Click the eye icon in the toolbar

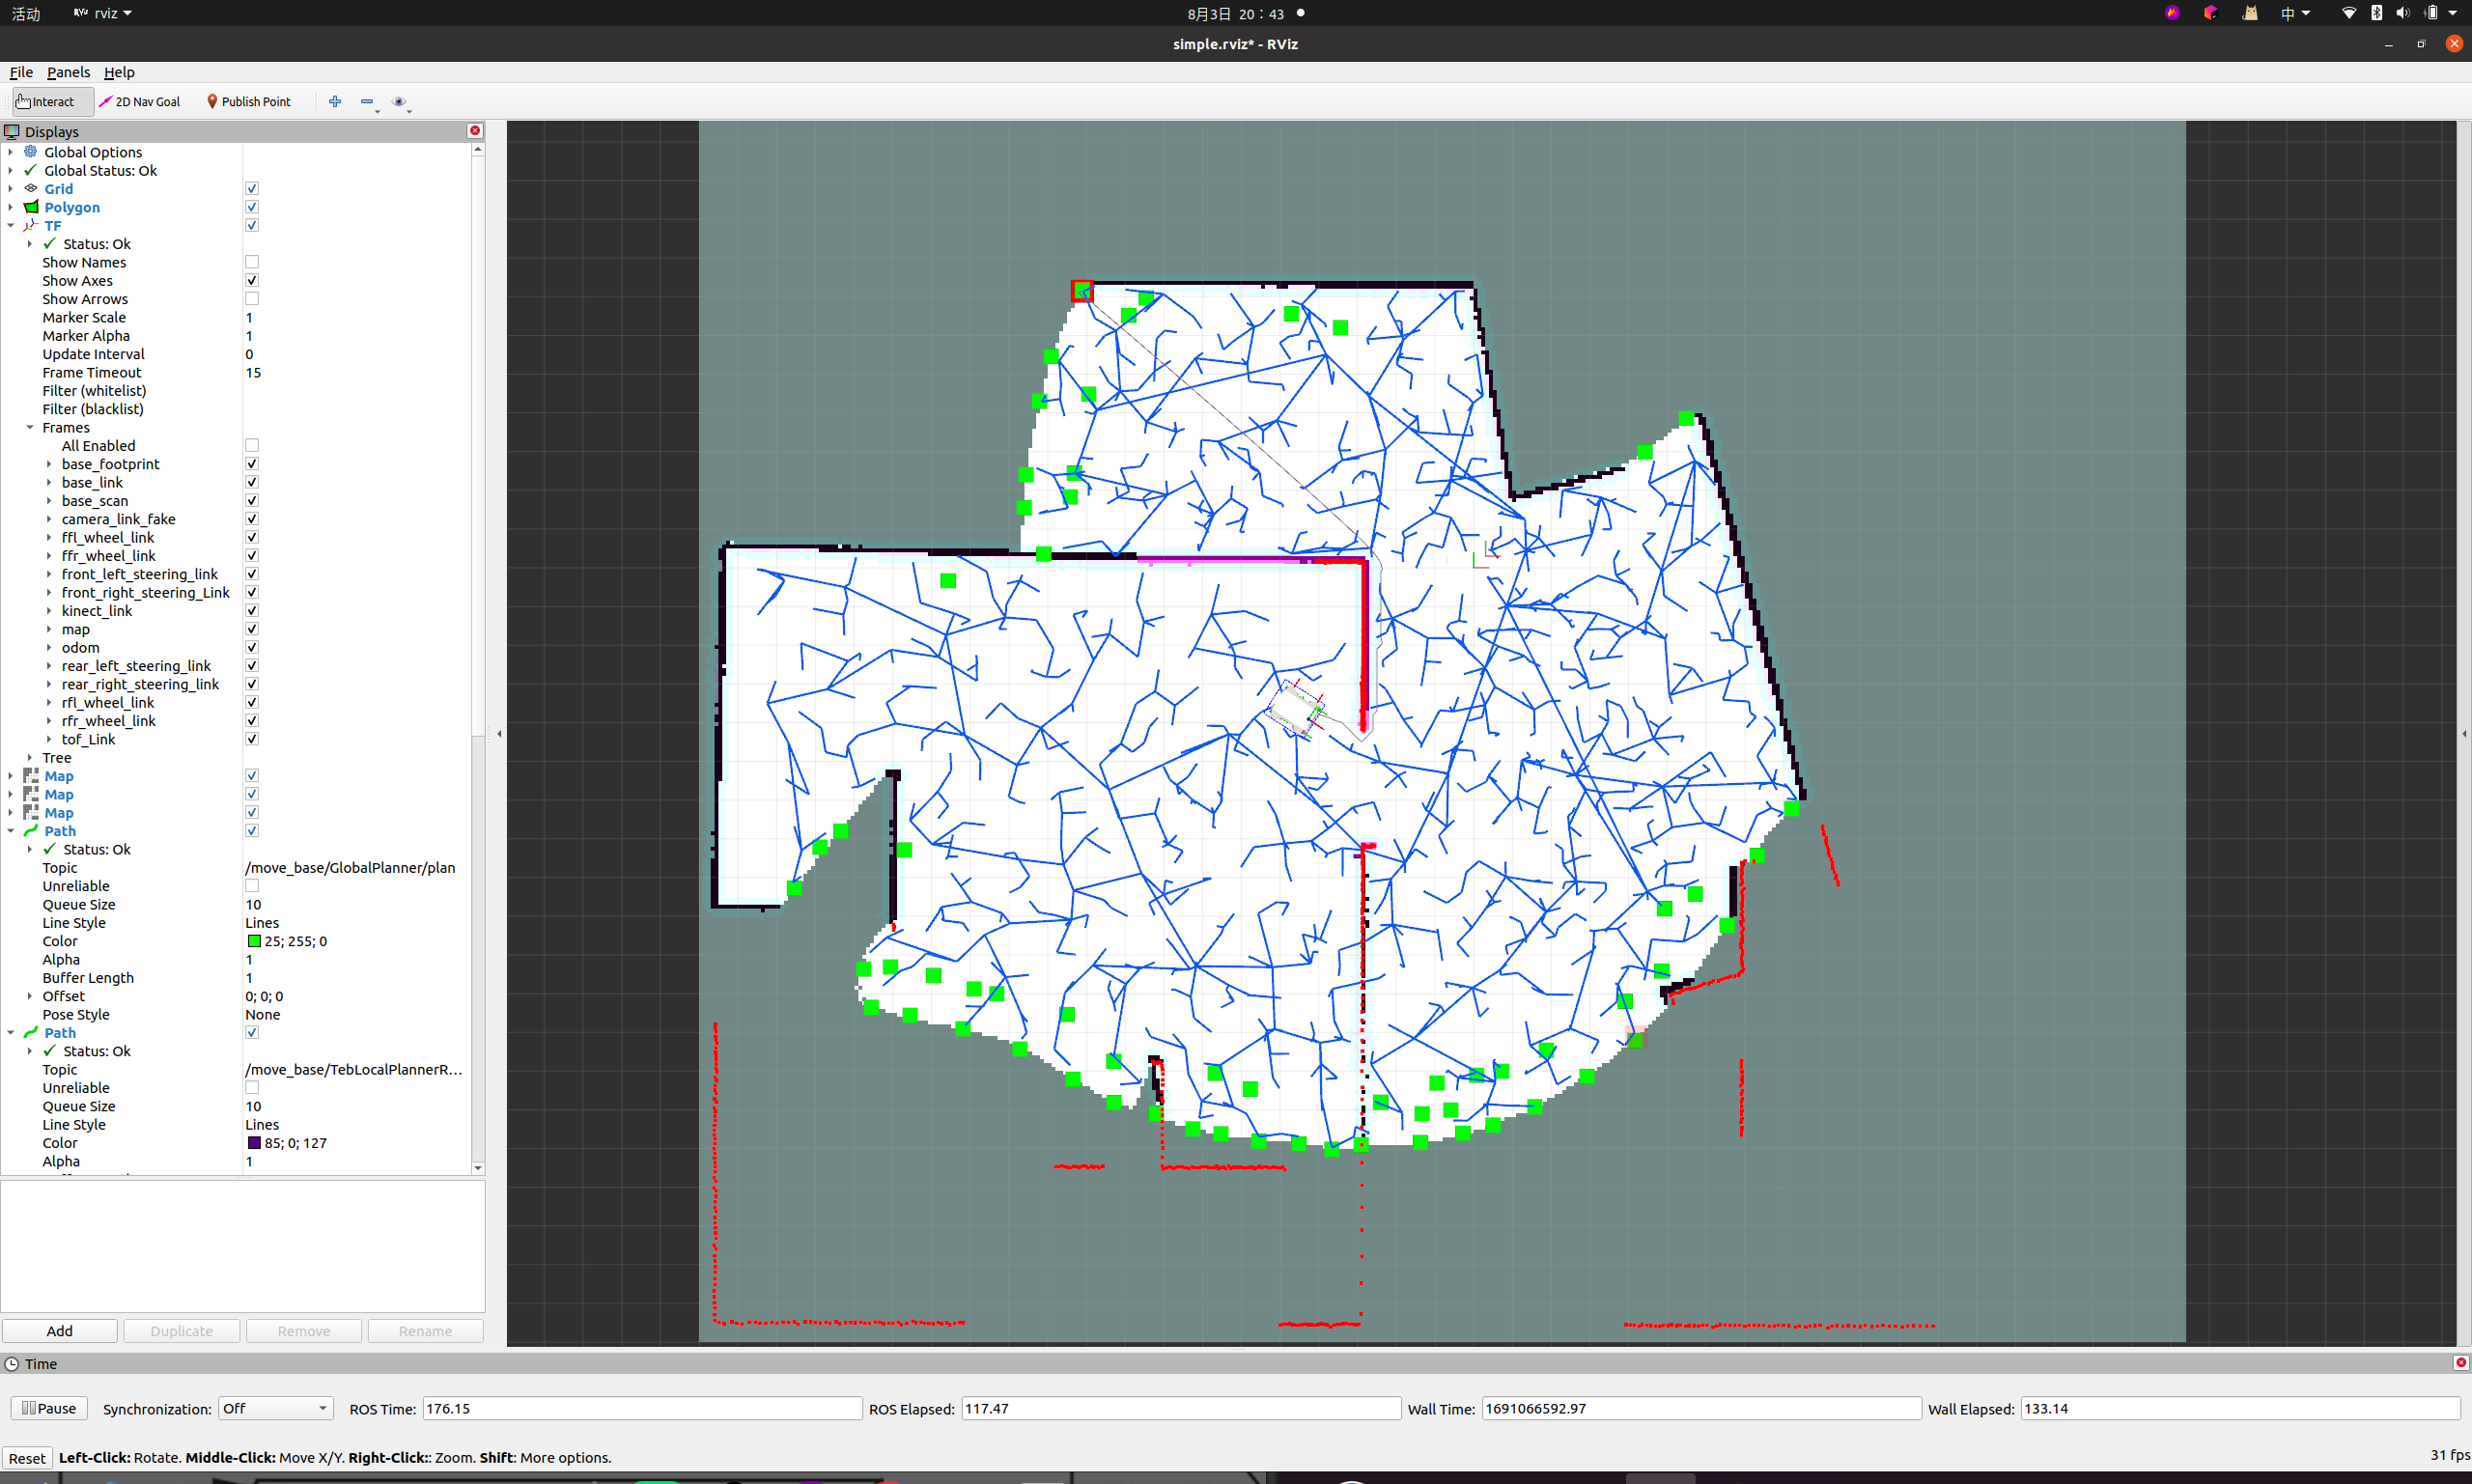click(x=400, y=101)
